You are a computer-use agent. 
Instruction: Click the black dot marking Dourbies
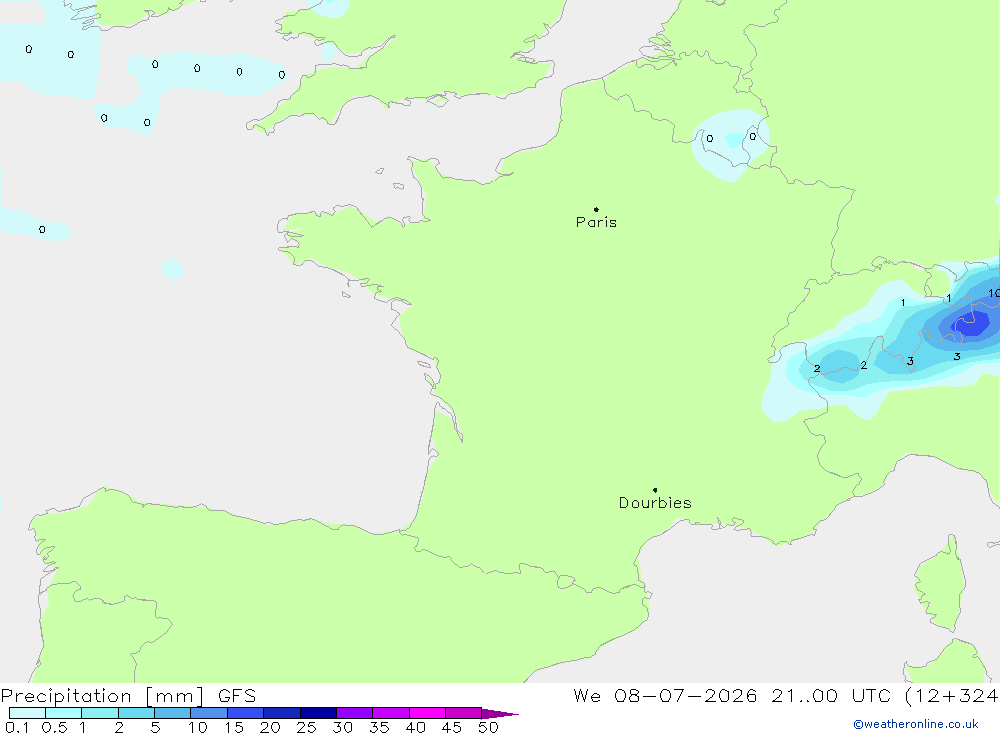click(x=655, y=490)
